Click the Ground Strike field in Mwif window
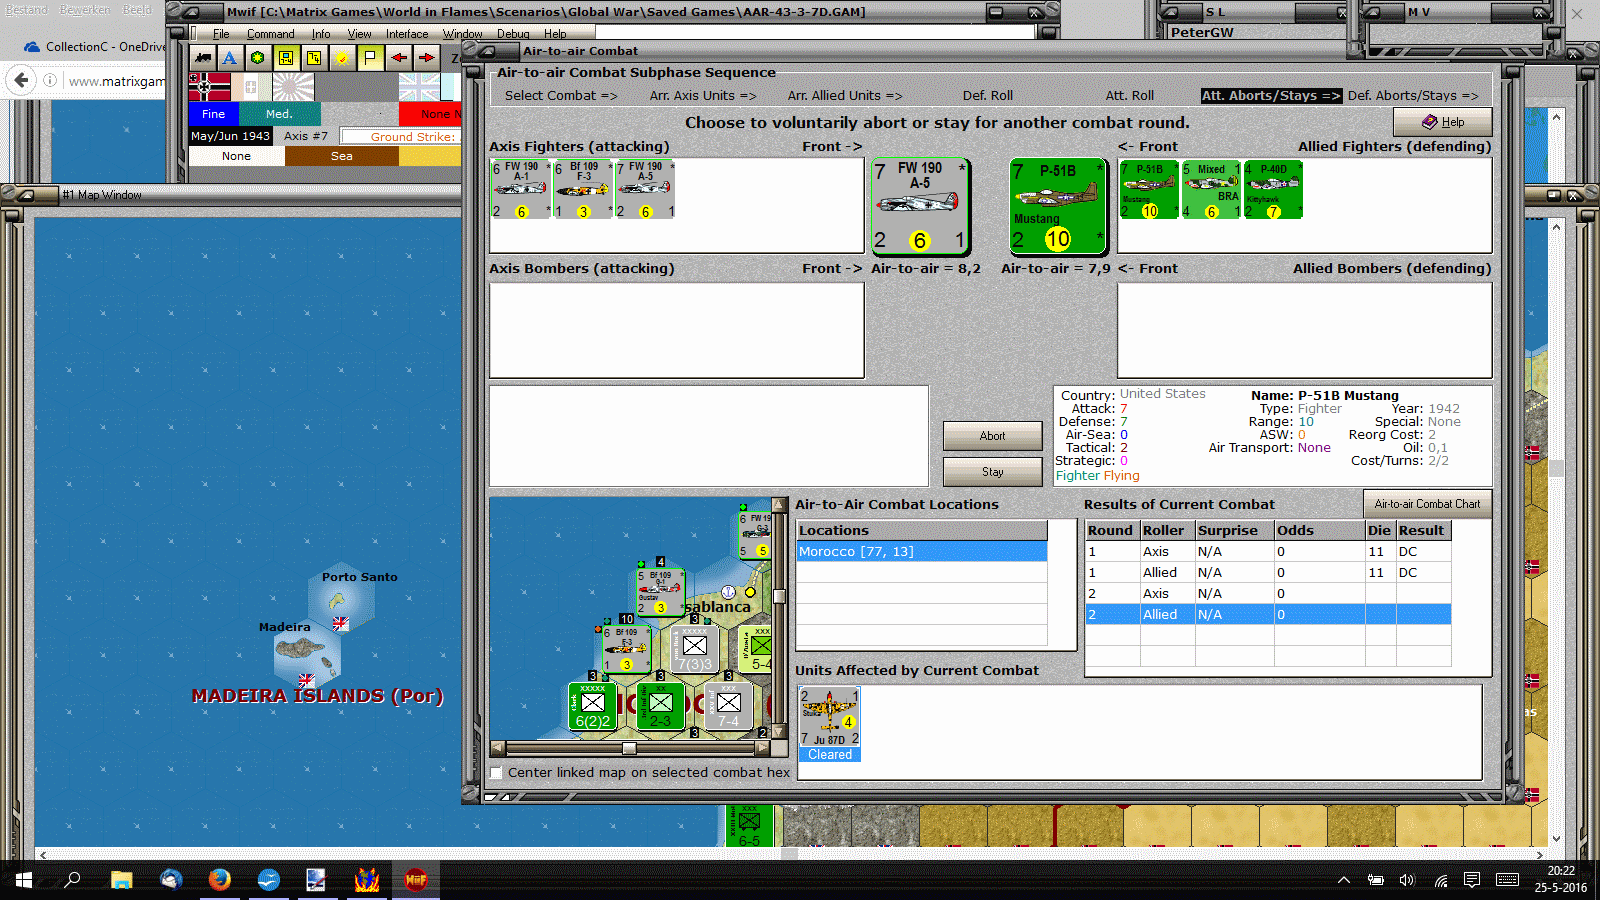 point(400,136)
